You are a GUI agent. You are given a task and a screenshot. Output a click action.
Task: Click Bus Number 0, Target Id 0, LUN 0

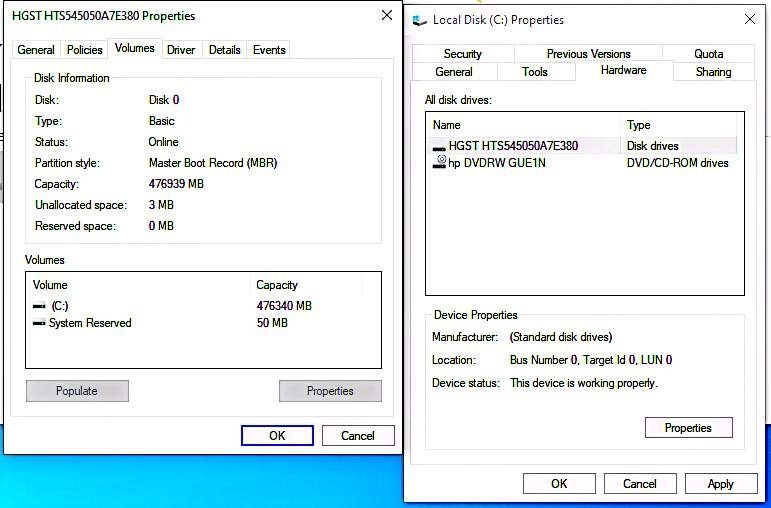[x=591, y=360]
